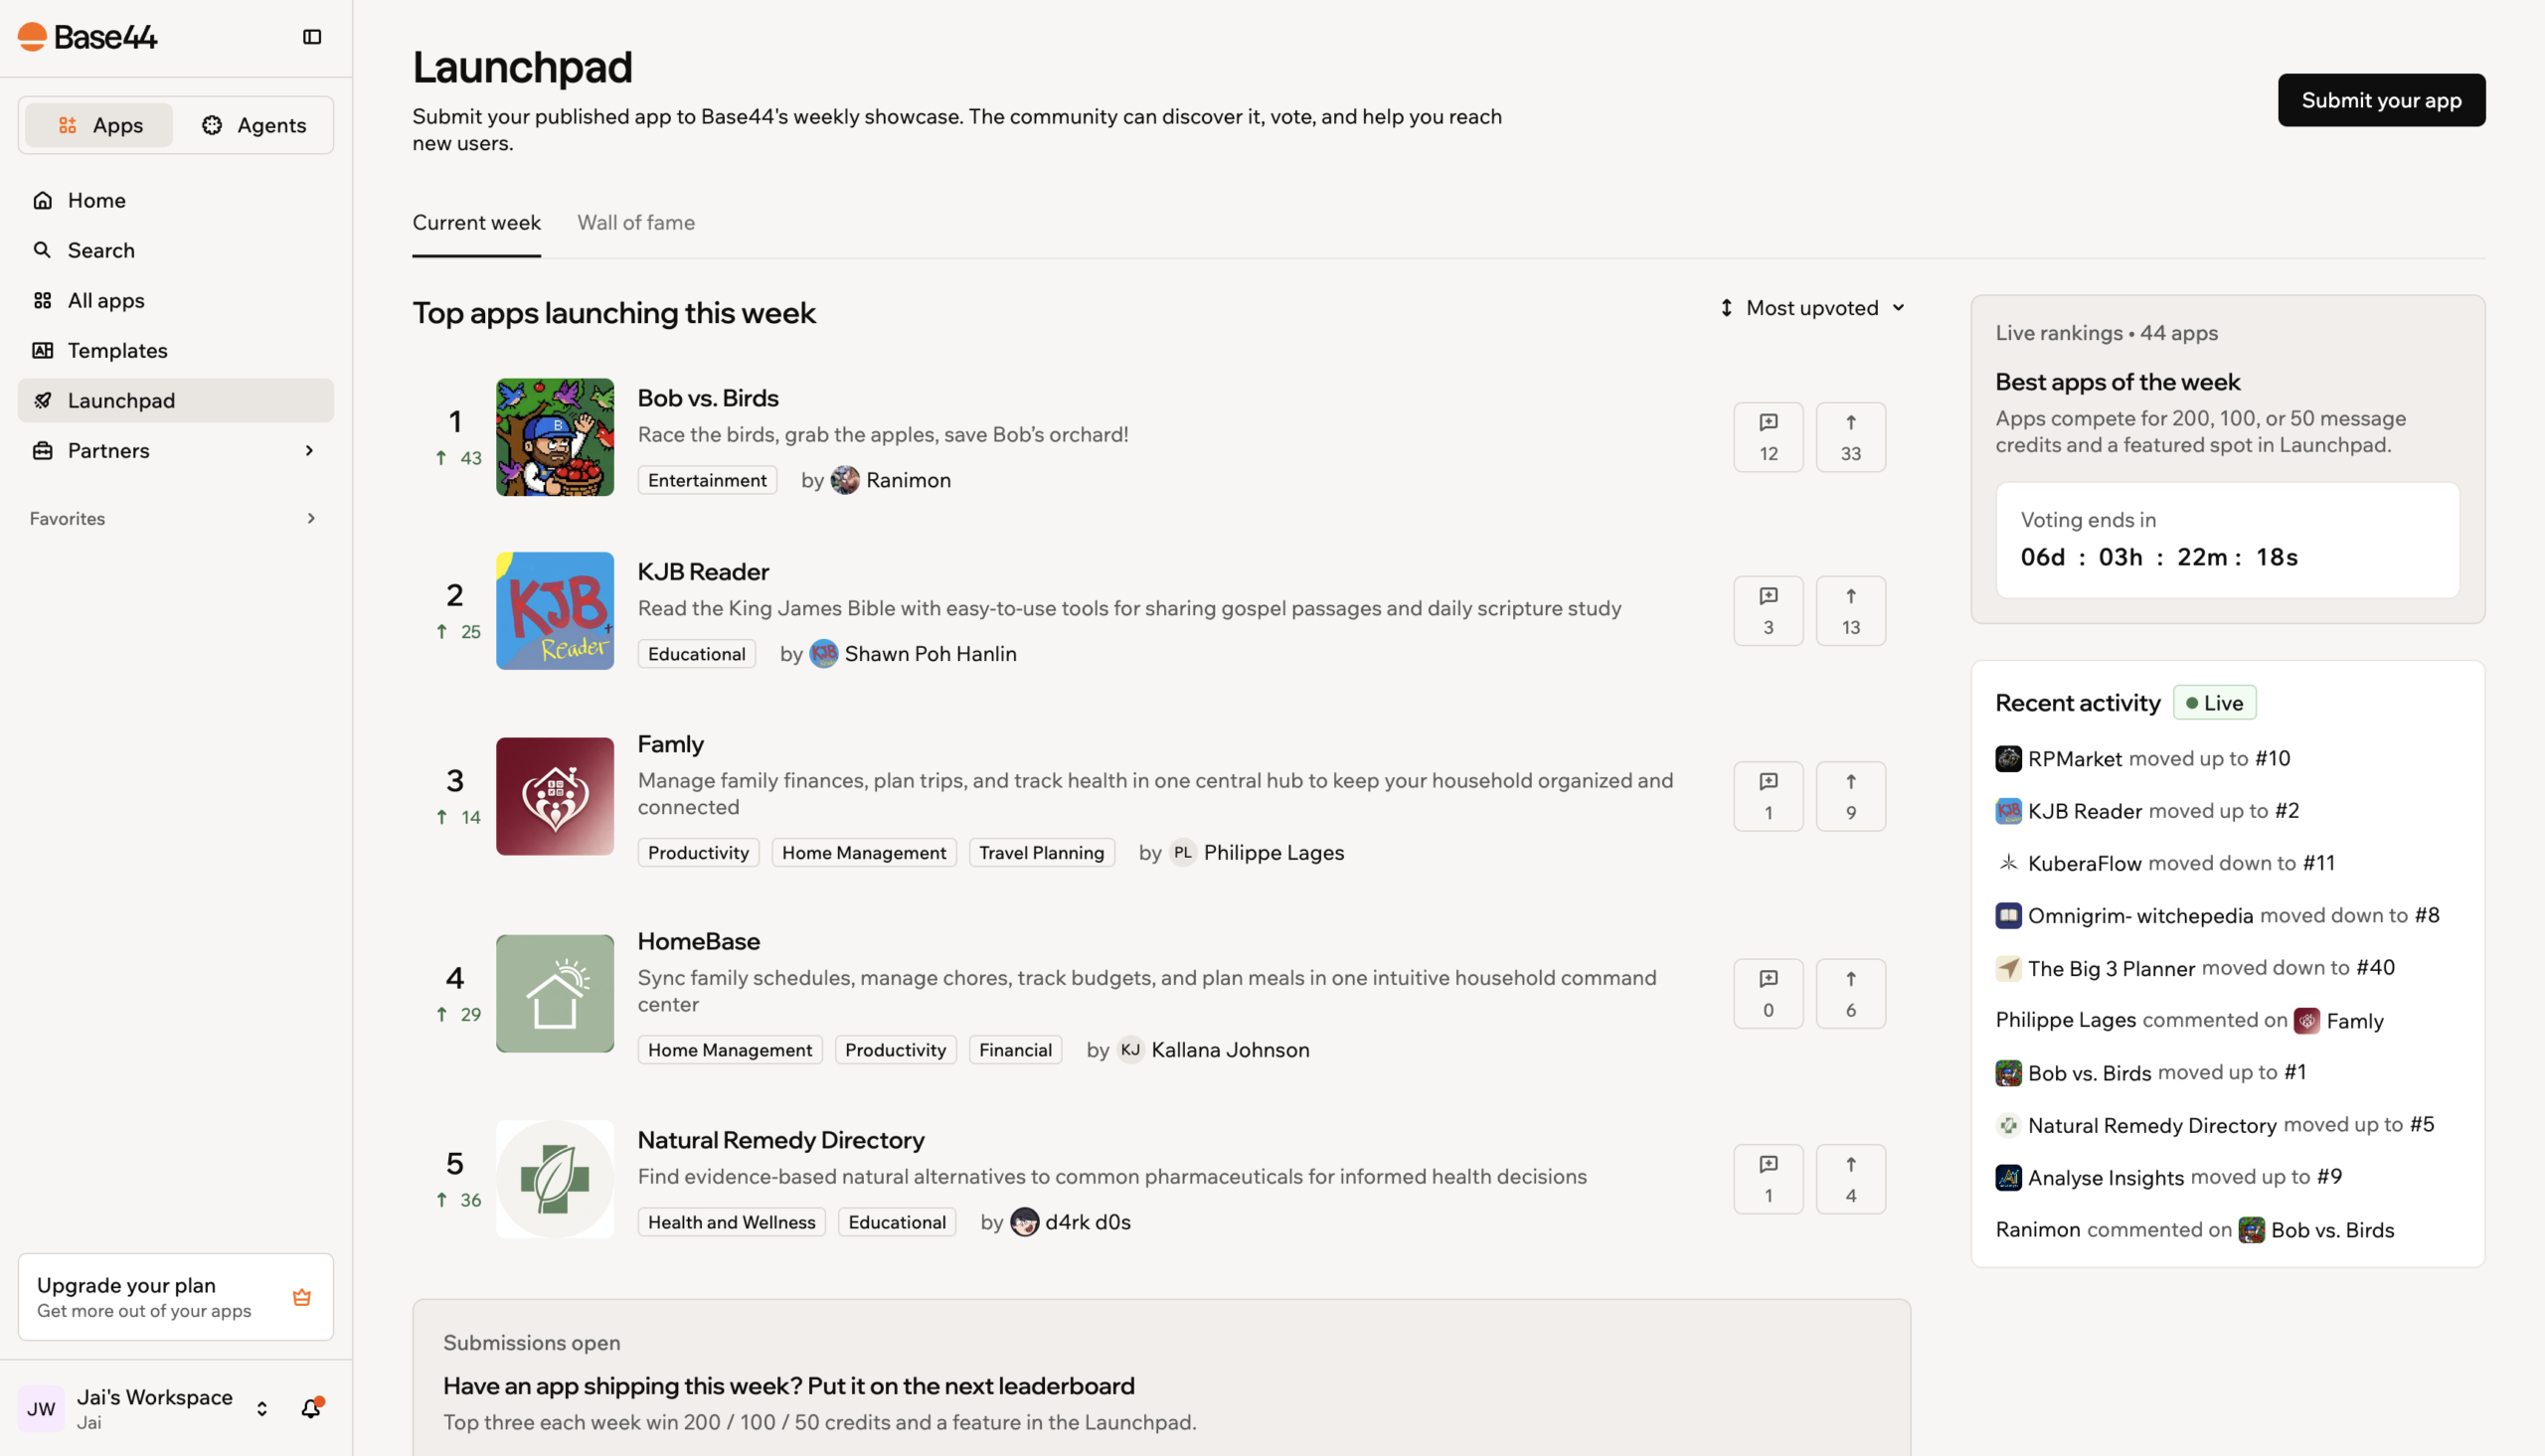Viewport: 2545px width, 1456px height.
Task: Click the Analyse Insights activity icon
Action: [x=2008, y=1178]
